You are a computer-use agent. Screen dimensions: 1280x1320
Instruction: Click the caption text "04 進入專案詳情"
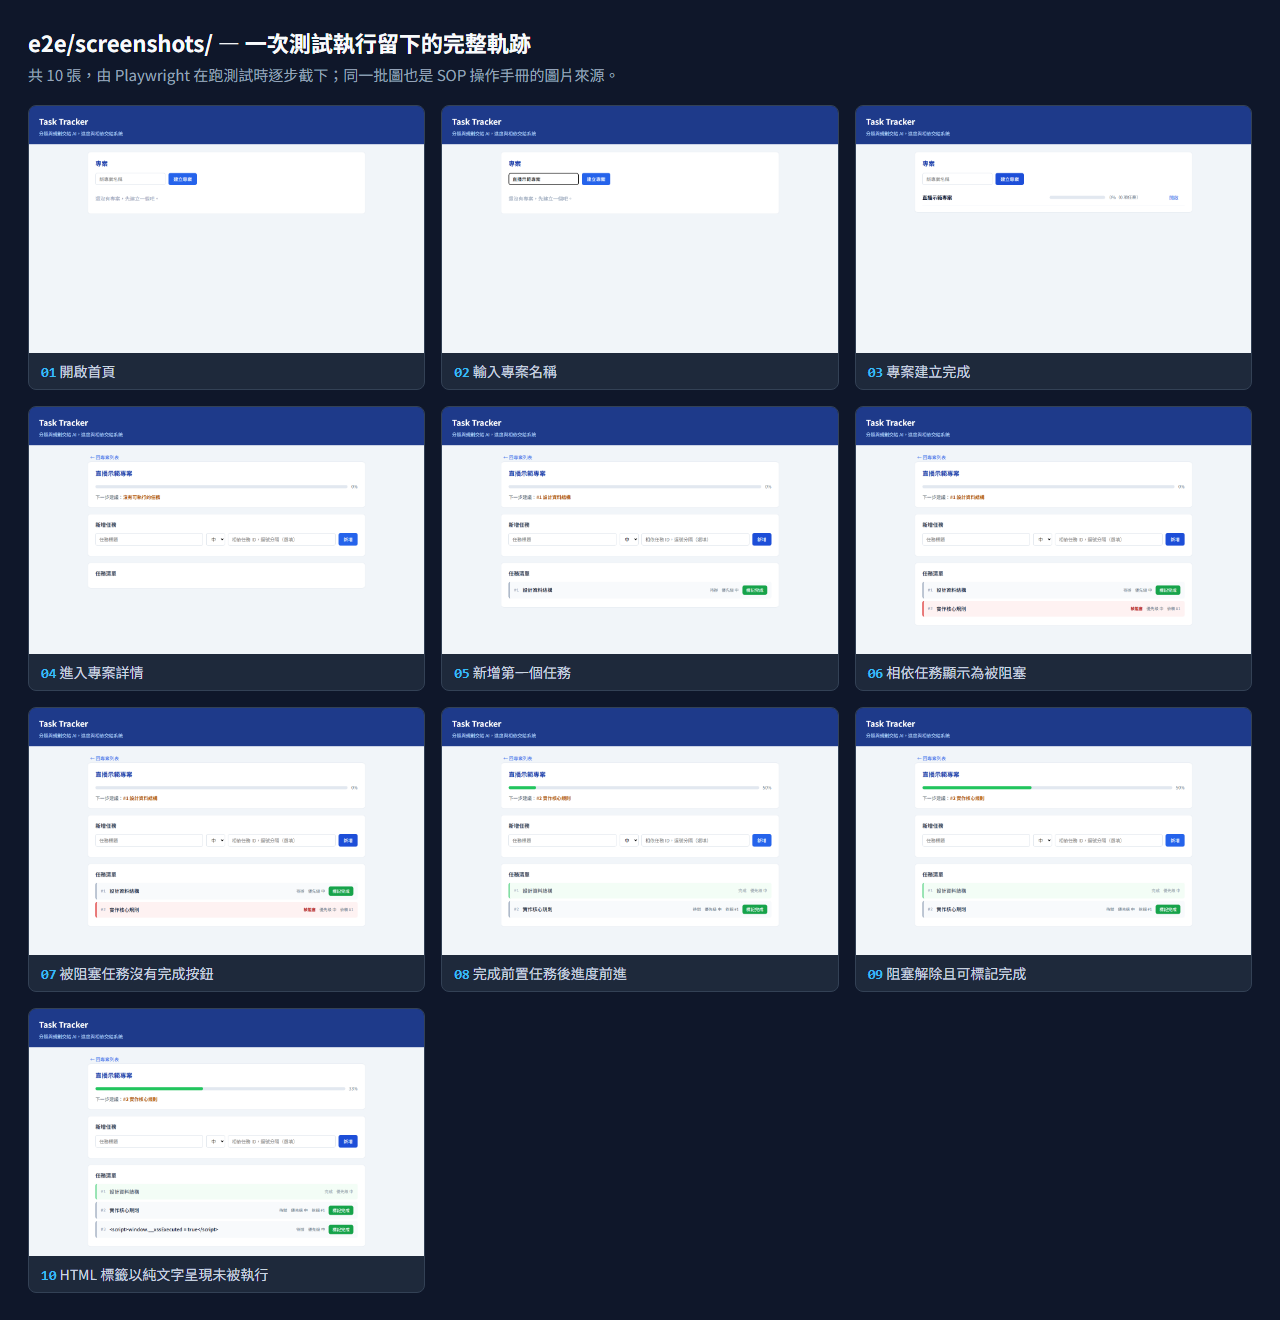(92, 673)
